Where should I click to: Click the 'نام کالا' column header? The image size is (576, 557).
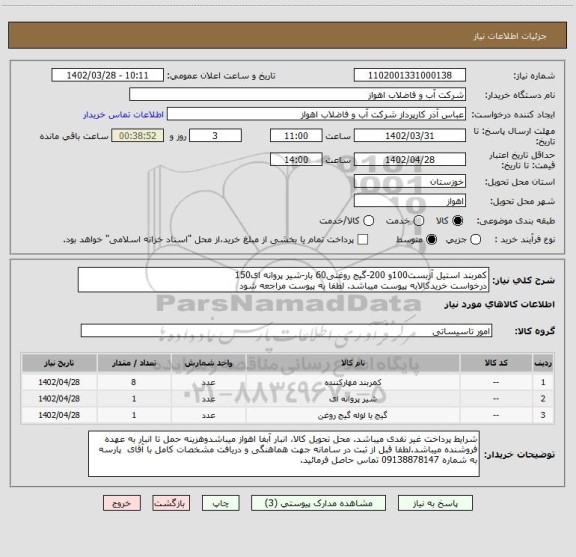353,363
